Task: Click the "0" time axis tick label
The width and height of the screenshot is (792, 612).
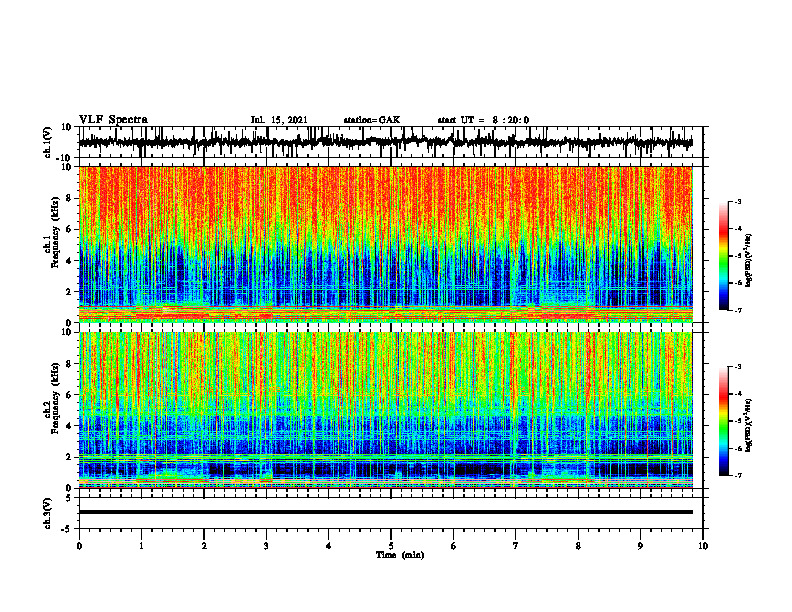Action: pos(79,546)
